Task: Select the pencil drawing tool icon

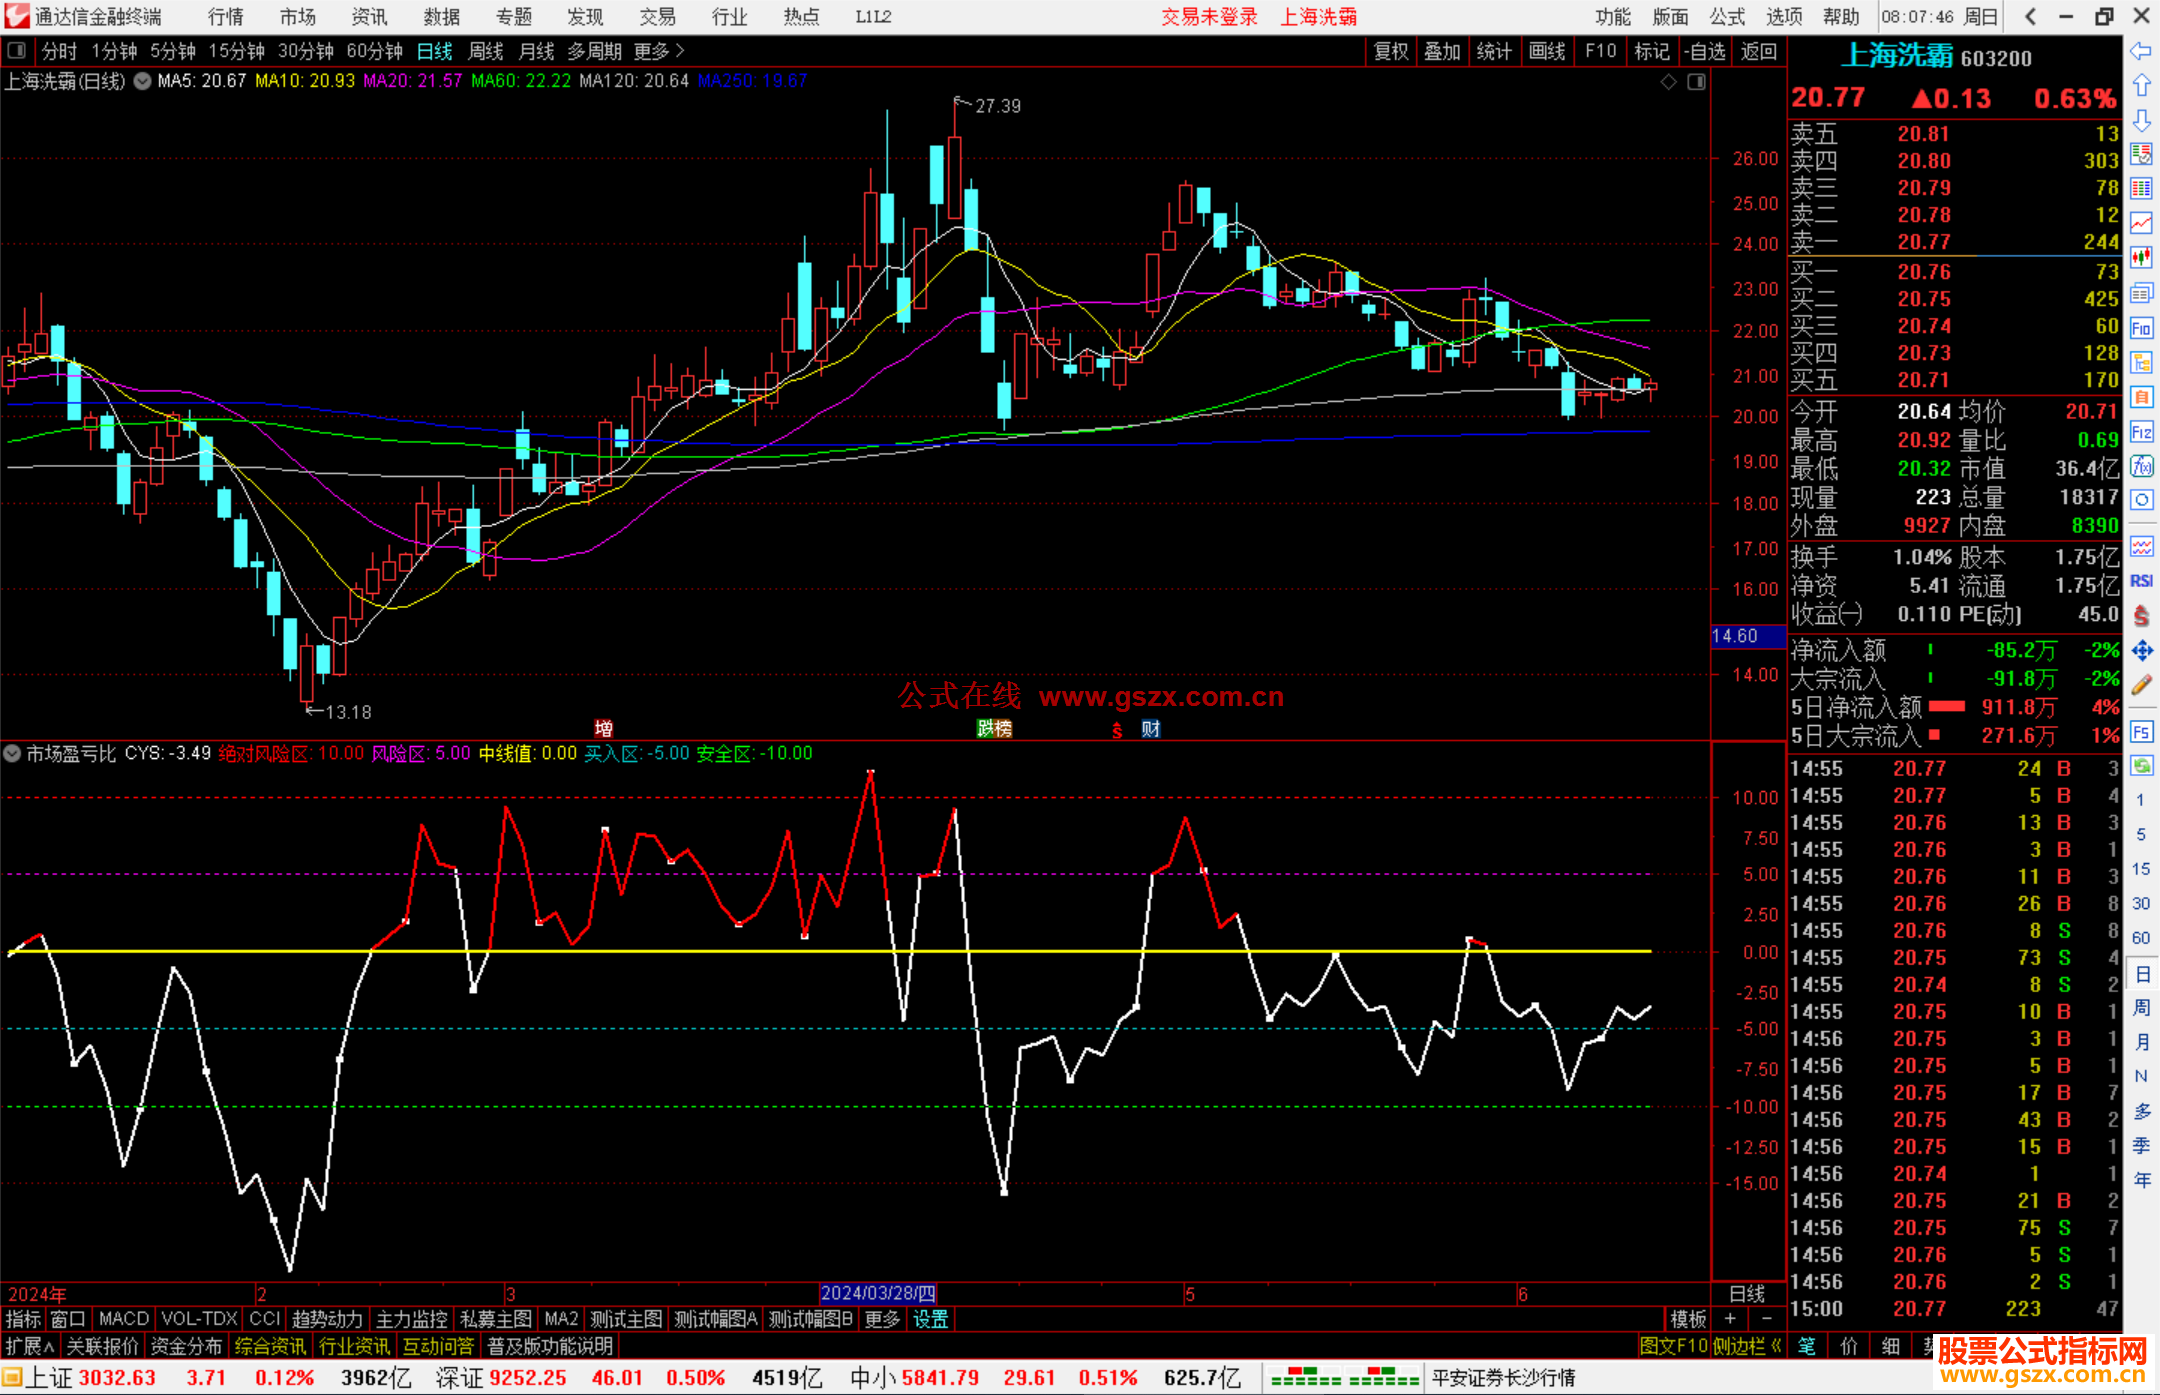Action: coord(2141,686)
